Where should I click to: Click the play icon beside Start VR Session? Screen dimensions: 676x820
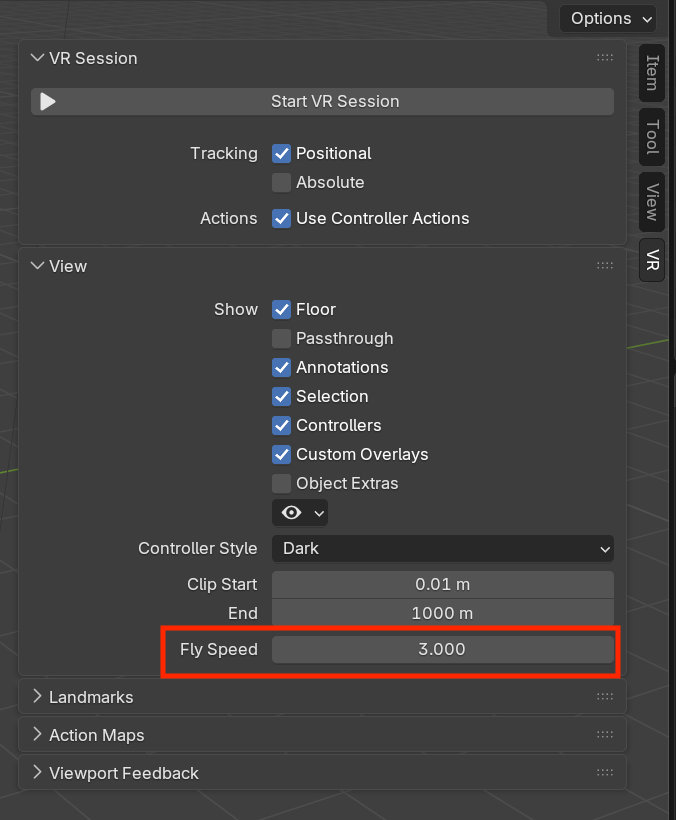click(48, 102)
